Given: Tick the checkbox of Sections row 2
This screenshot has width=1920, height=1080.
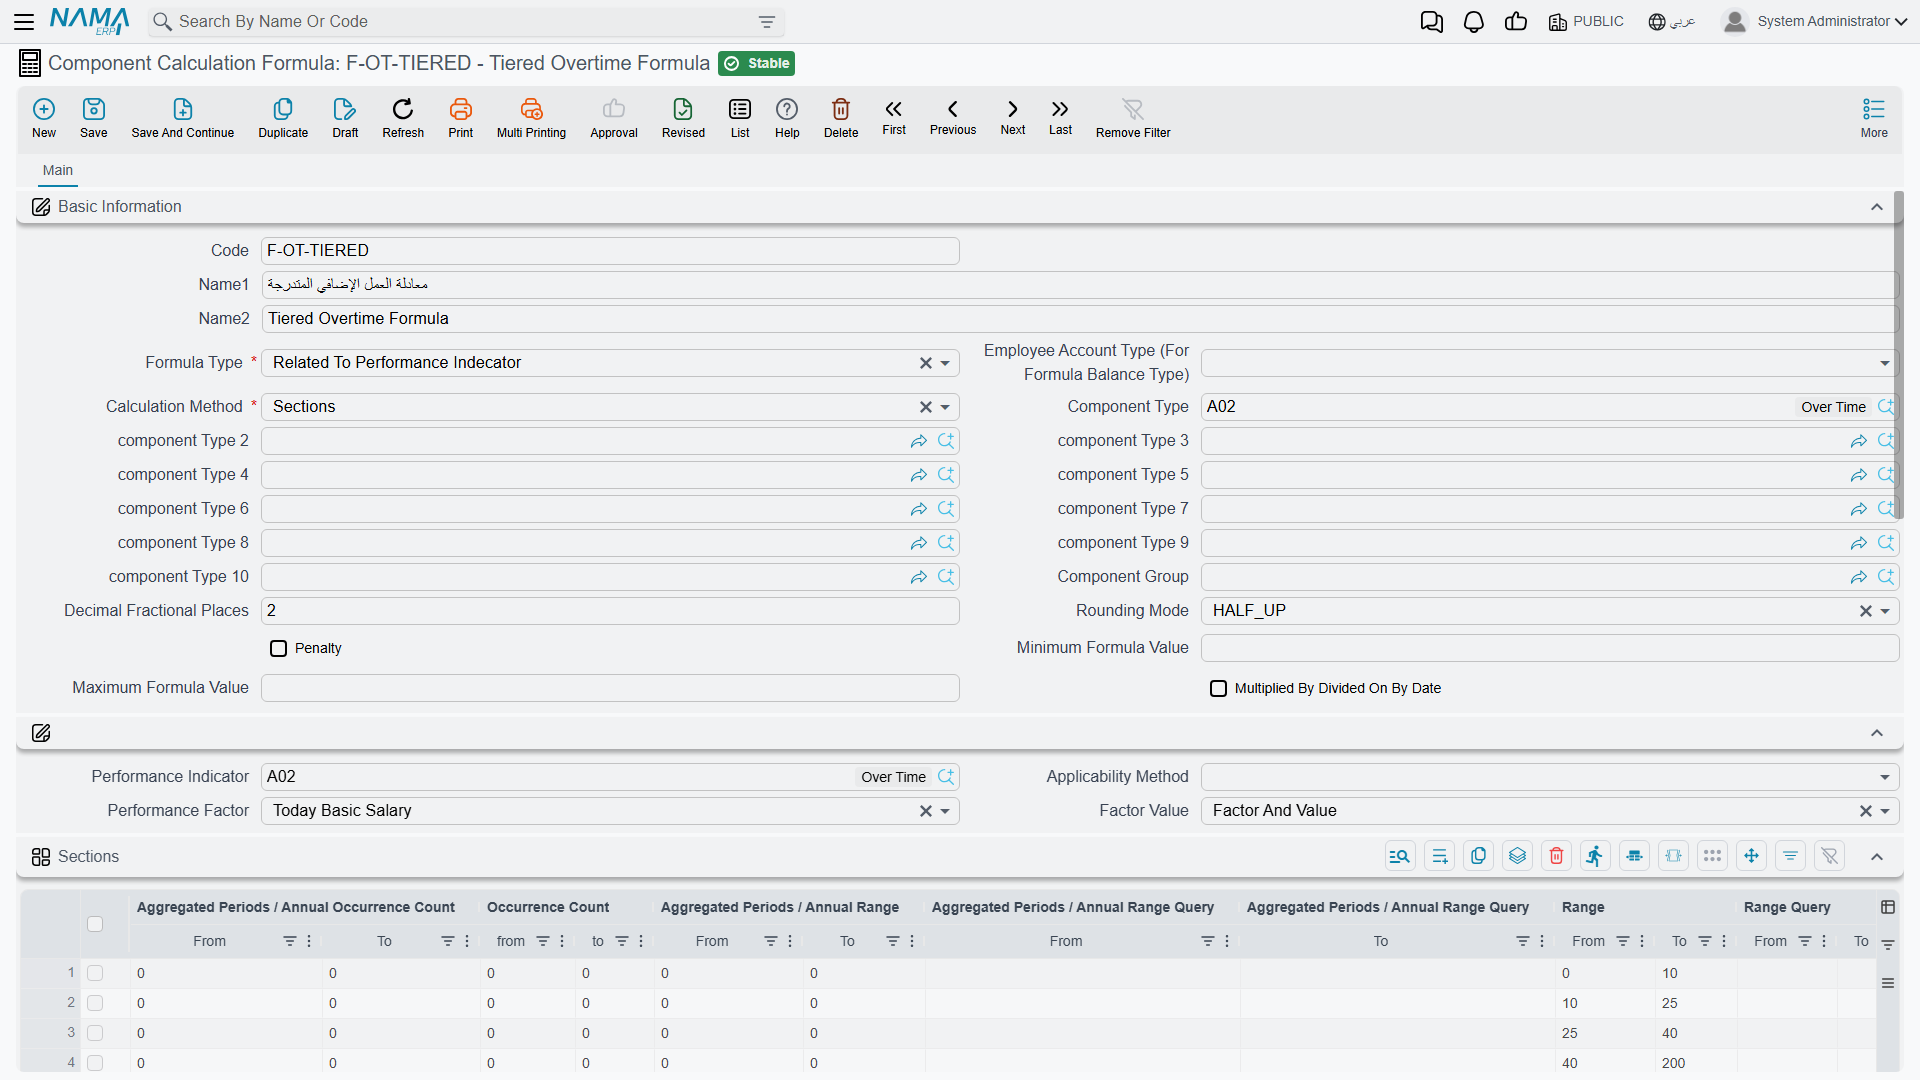Looking at the screenshot, I should (95, 1003).
